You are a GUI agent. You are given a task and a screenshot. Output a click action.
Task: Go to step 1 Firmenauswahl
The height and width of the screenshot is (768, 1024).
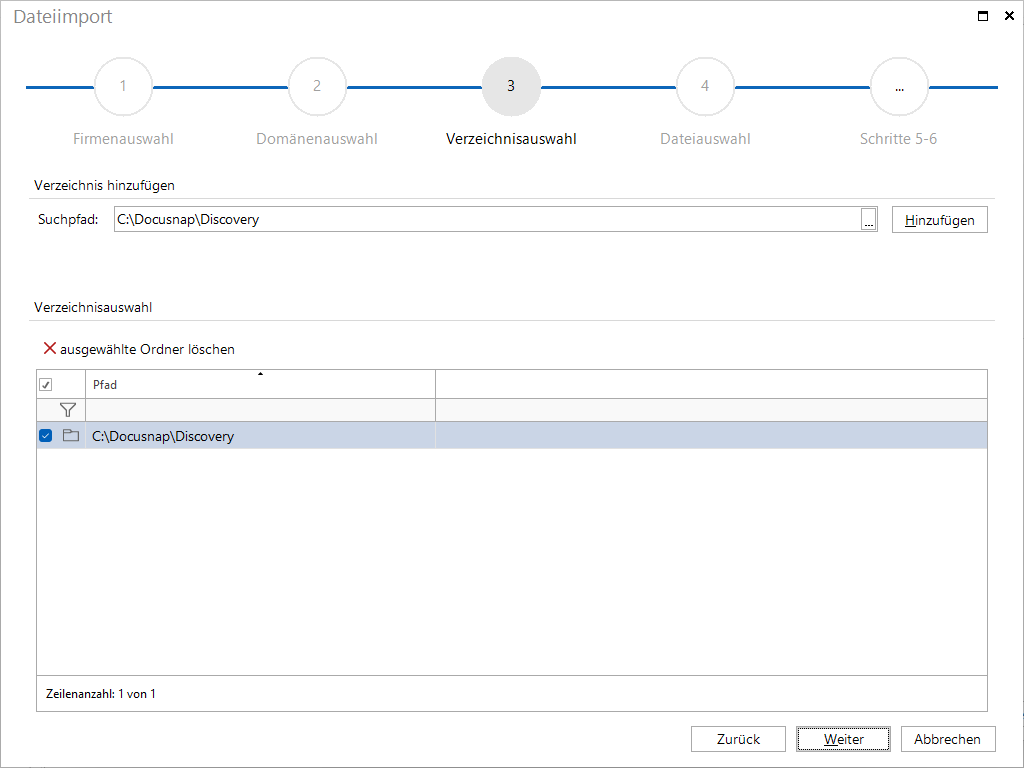(123, 87)
